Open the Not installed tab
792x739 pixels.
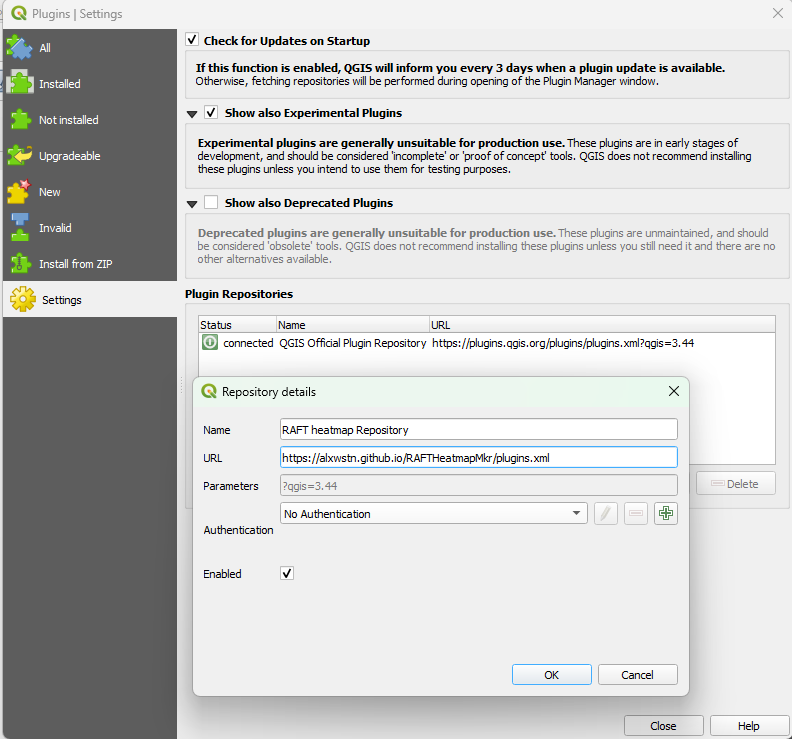(90, 120)
